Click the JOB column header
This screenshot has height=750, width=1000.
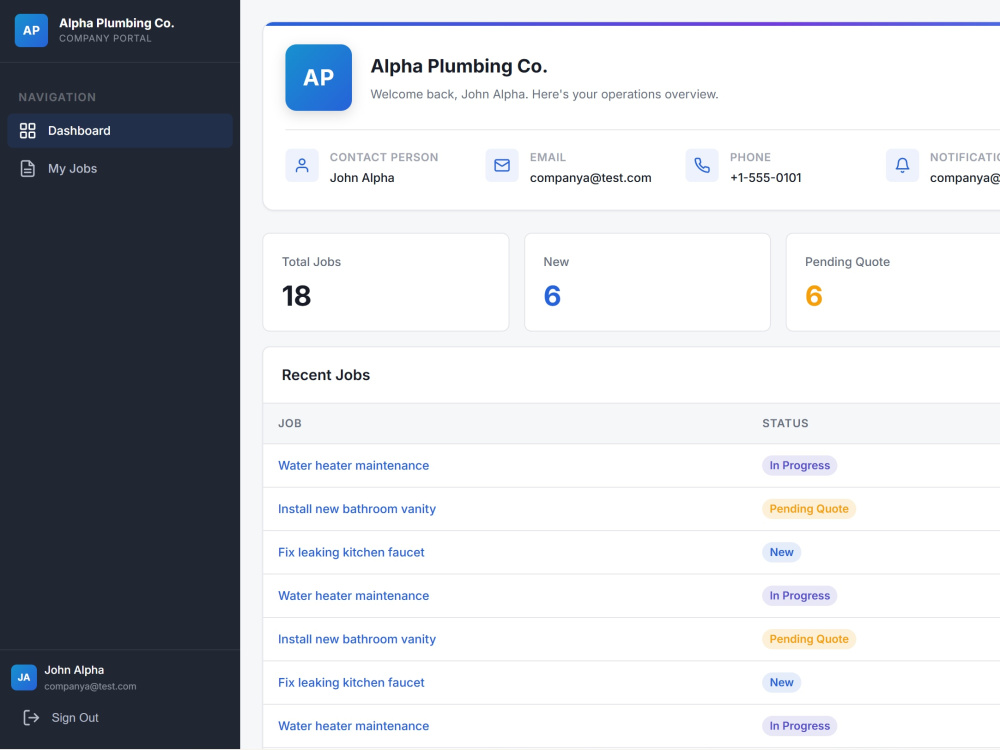(290, 423)
